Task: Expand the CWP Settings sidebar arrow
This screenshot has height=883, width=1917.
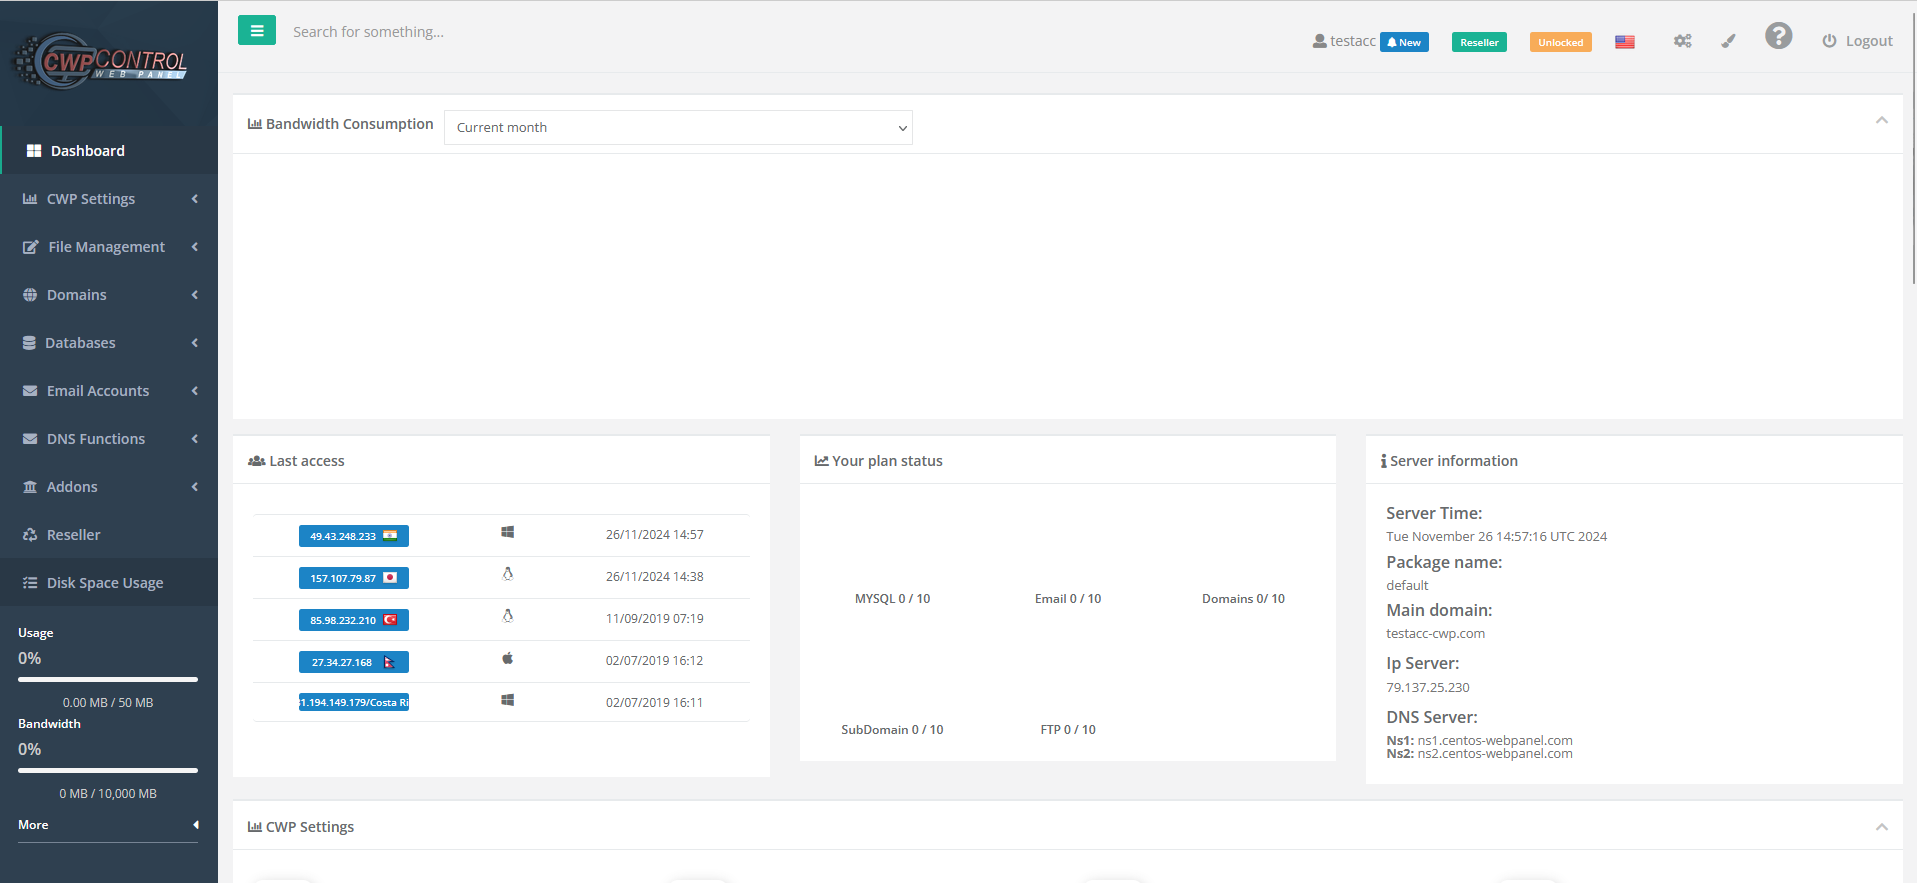Action: pos(195,199)
